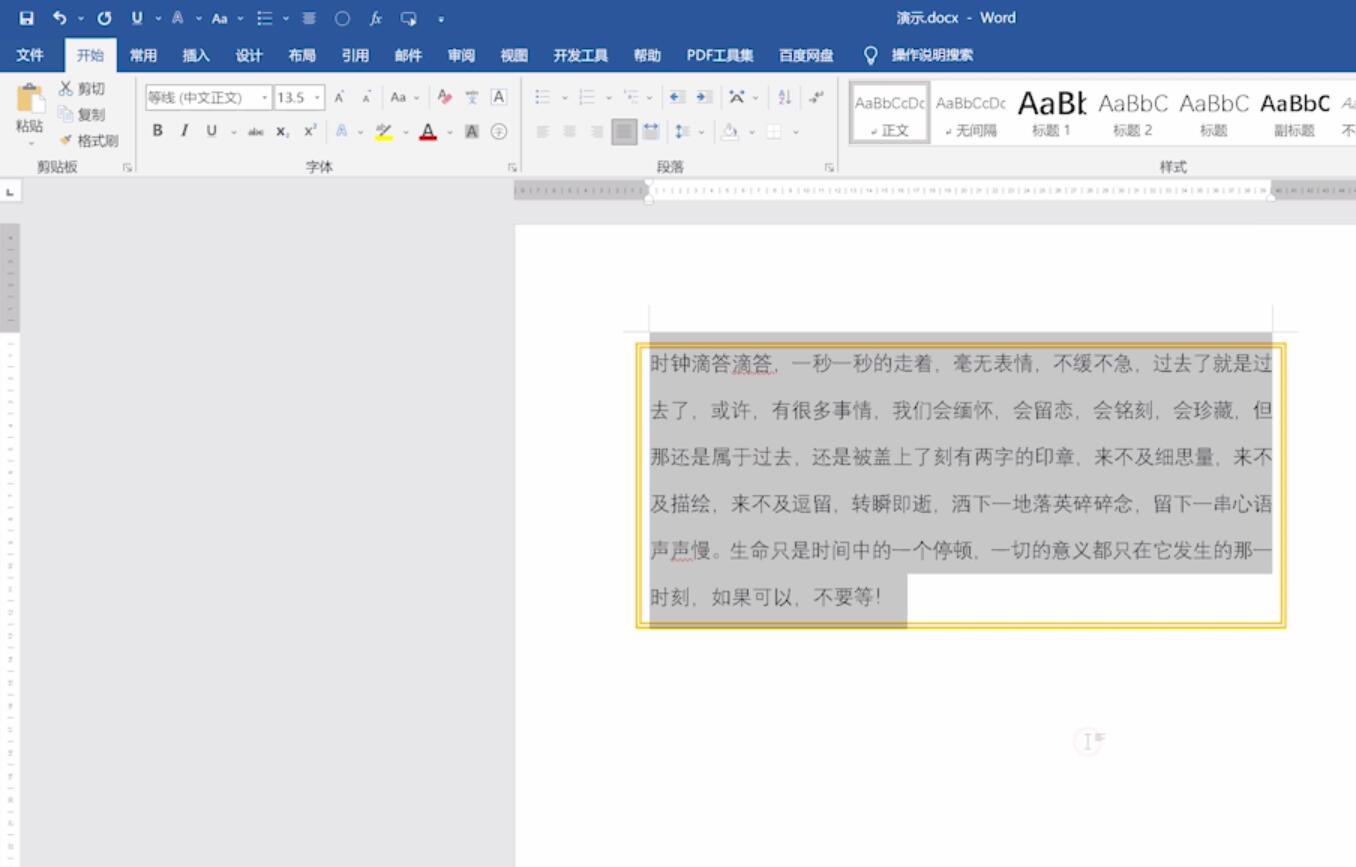Open the phonetic guide 文 icon
Viewport: 1356px width, 867px height.
[x=472, y=97]
